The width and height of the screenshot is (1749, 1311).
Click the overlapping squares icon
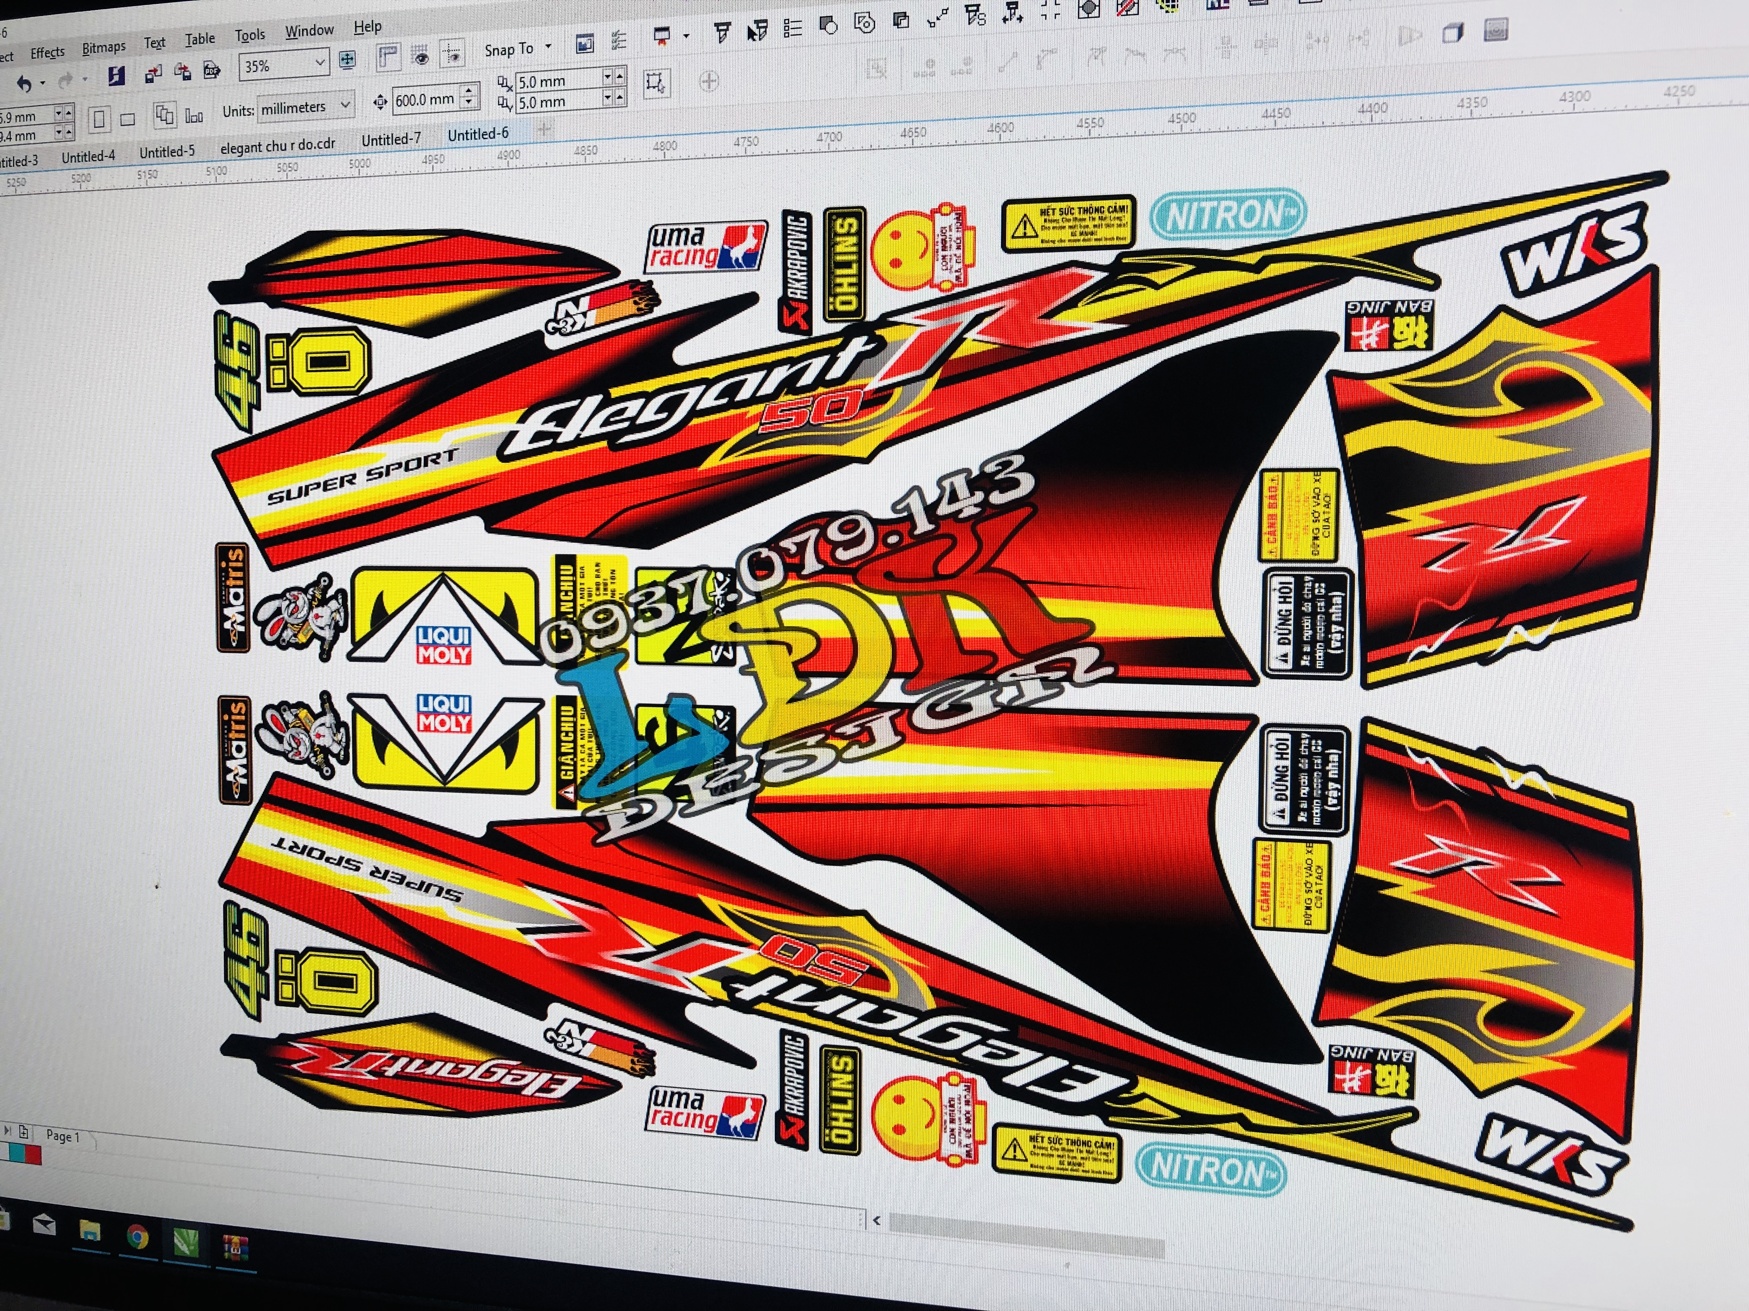click(x=901, y=20)
